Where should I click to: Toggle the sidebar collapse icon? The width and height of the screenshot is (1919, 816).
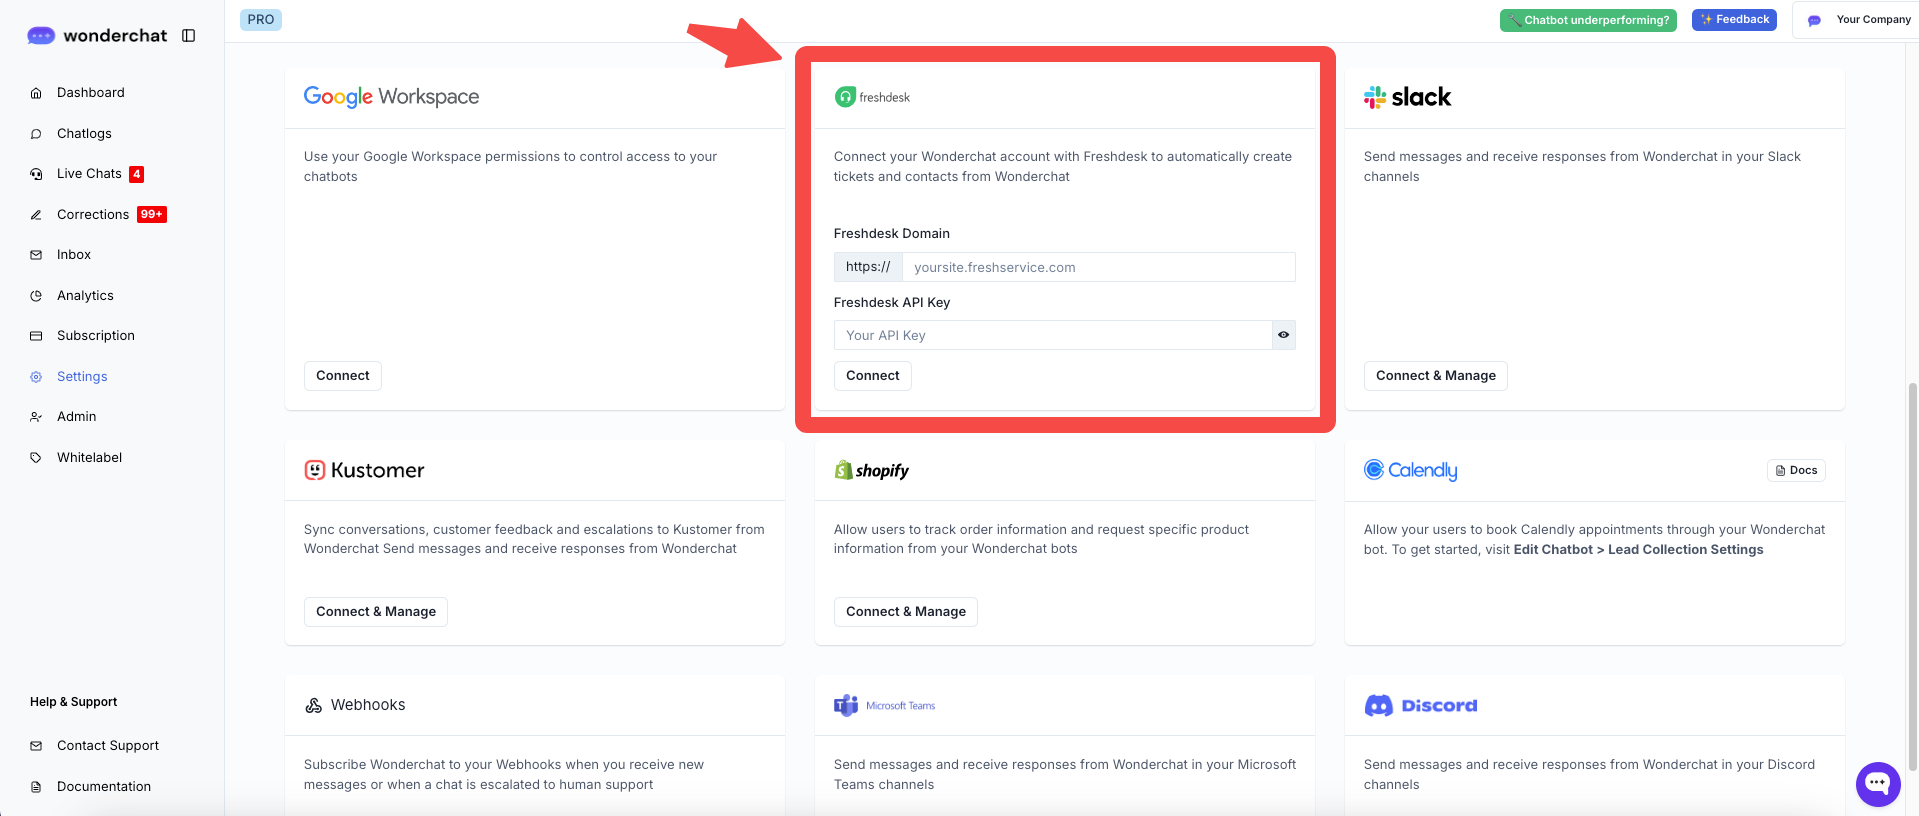[188, 36]
